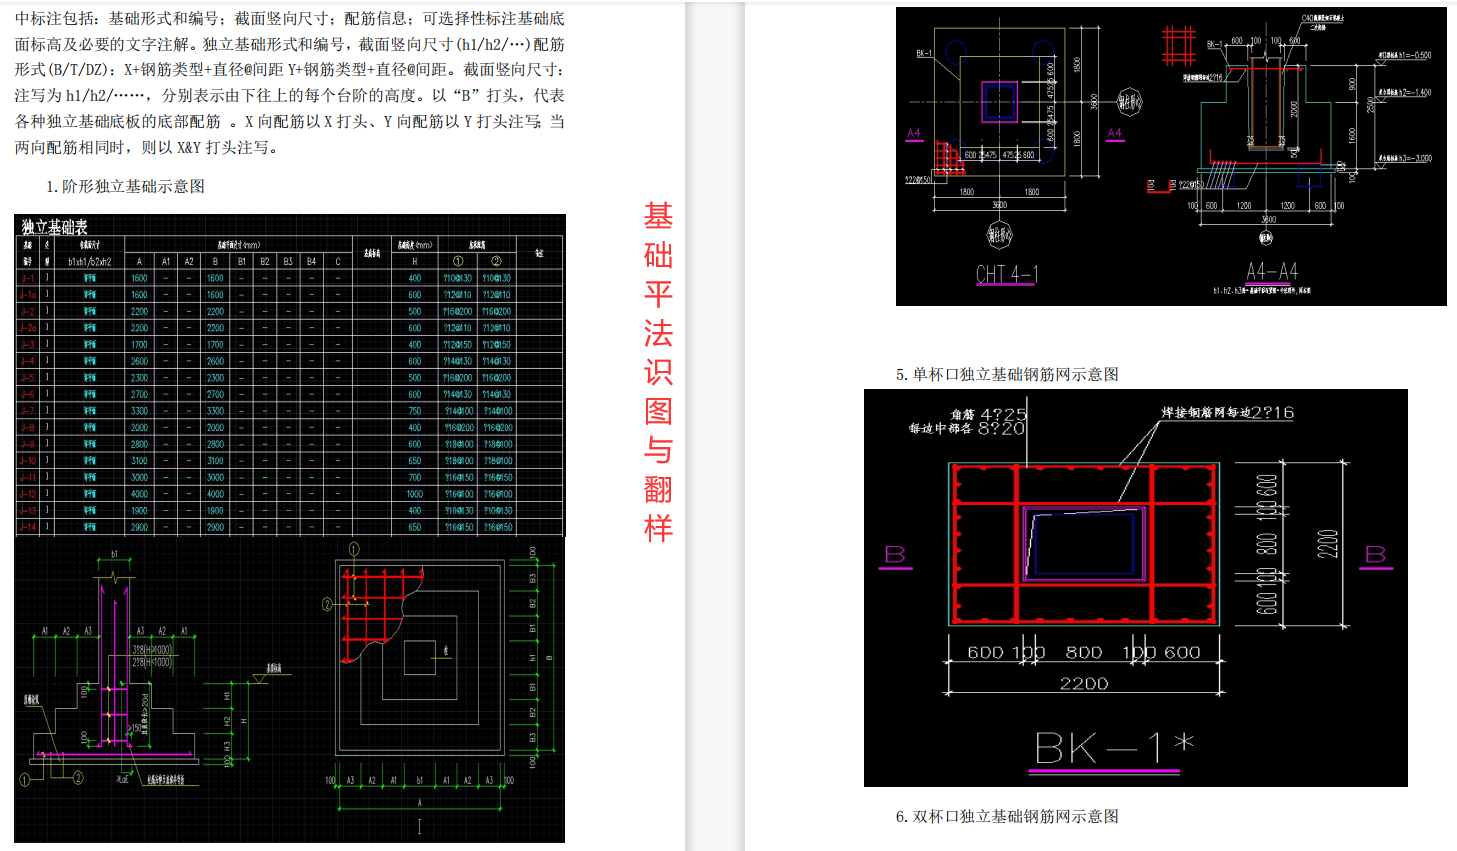Screen dimensions: 1457x851
Task: Click row label 'J-1a' in the foundation table
Action: (27, 295)
